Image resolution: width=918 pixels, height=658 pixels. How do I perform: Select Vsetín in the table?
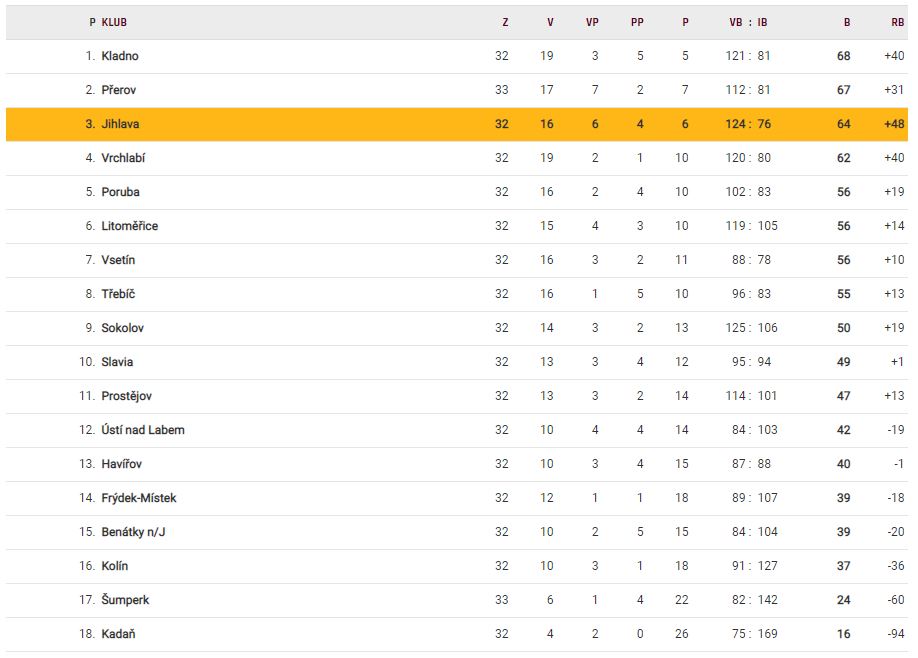[x=118, y=260]
